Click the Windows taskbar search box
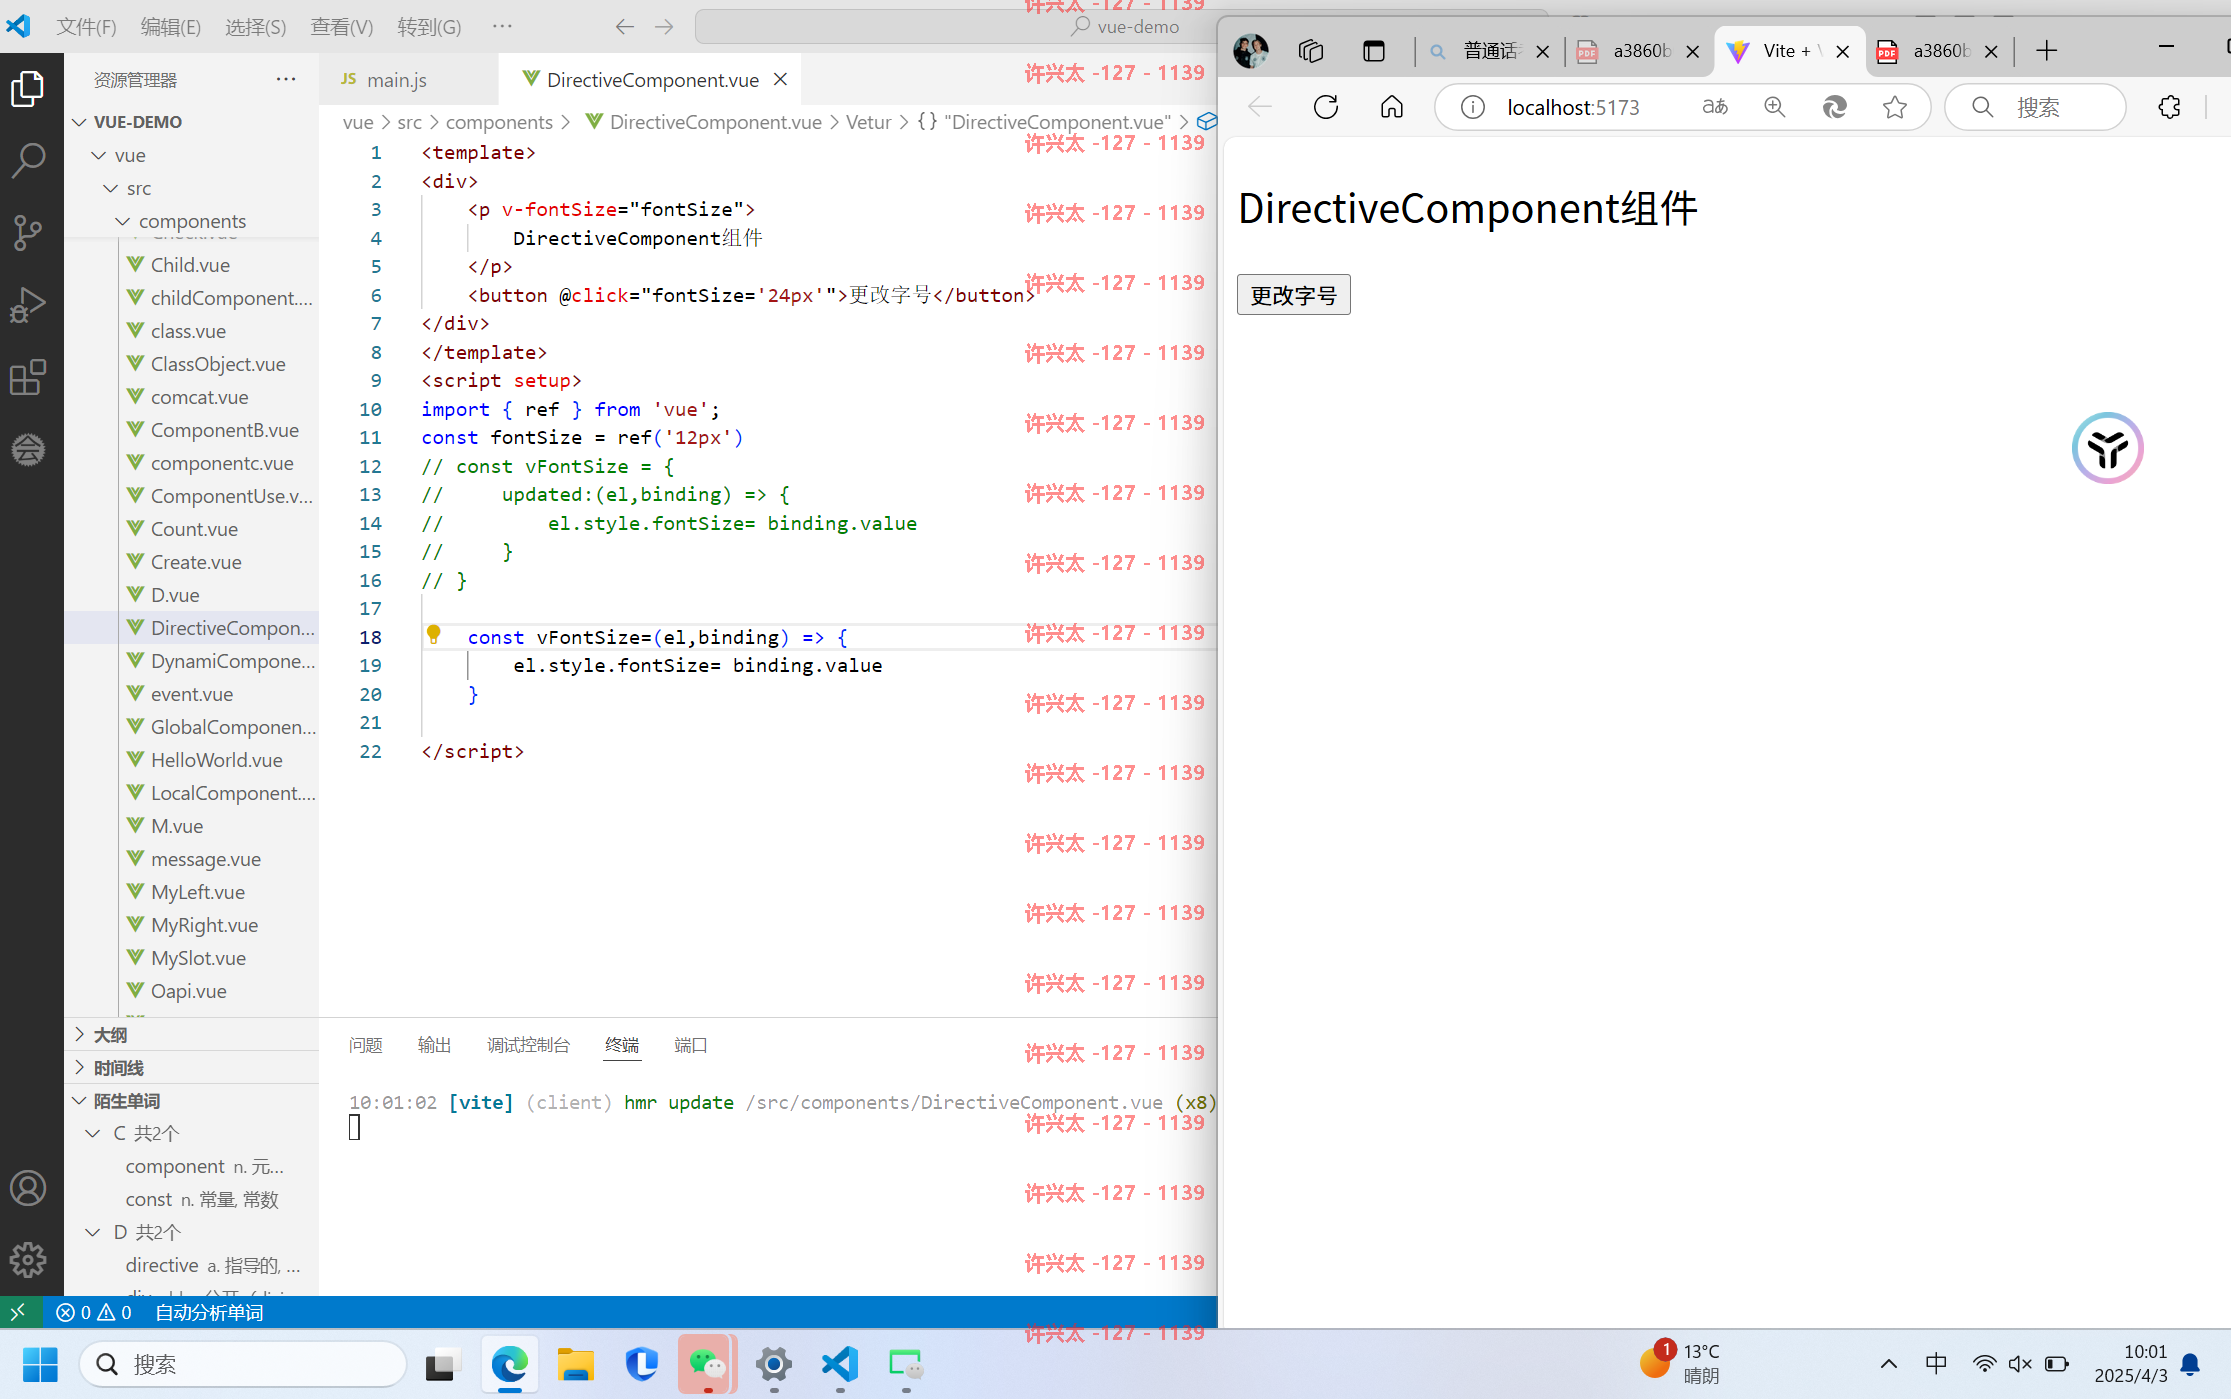The image size is (2231, 1399). click(243, 1364)
